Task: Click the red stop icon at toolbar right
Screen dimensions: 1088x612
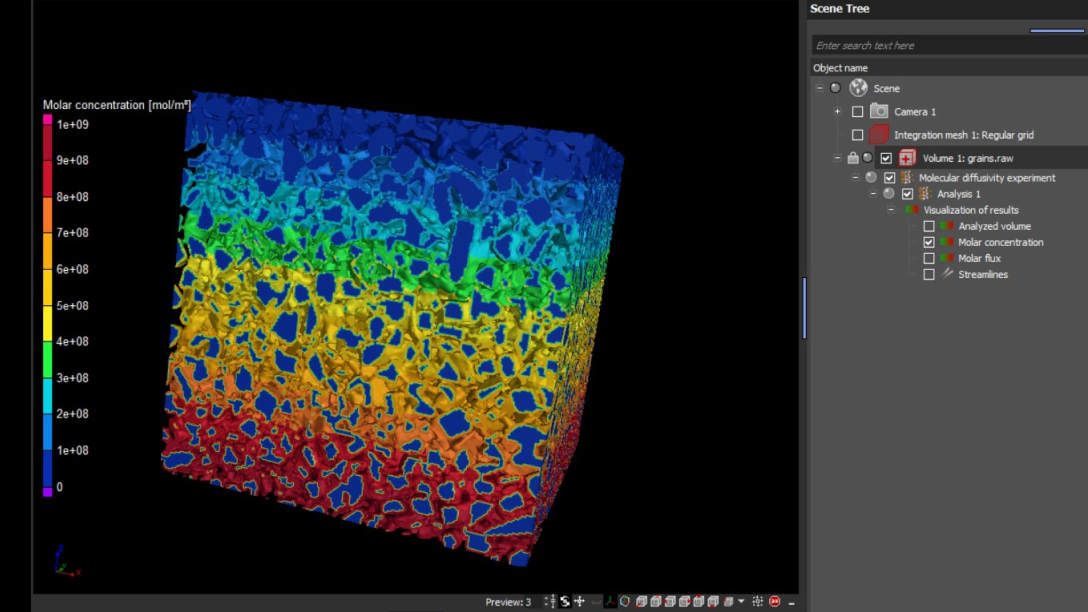Action: click(x=774, y=601)
